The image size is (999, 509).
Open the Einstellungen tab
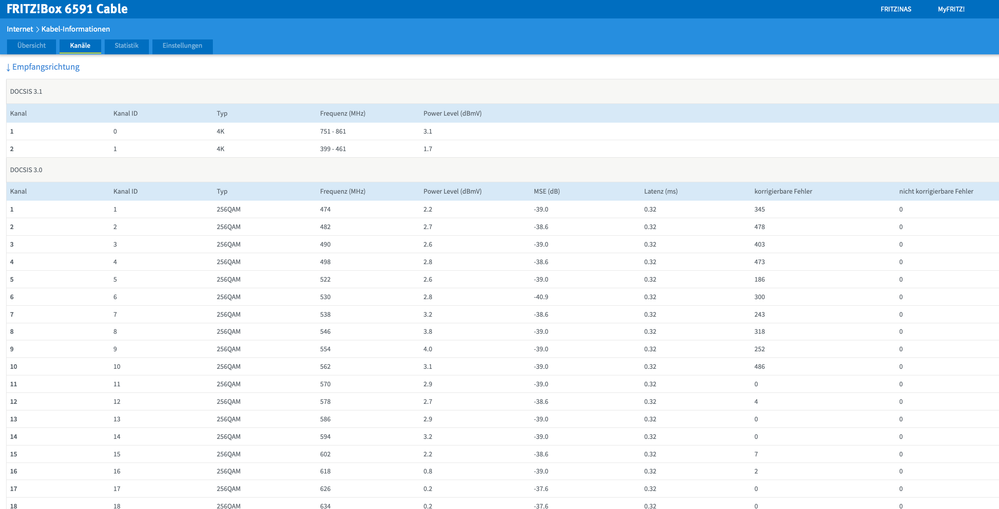(182, 46)
